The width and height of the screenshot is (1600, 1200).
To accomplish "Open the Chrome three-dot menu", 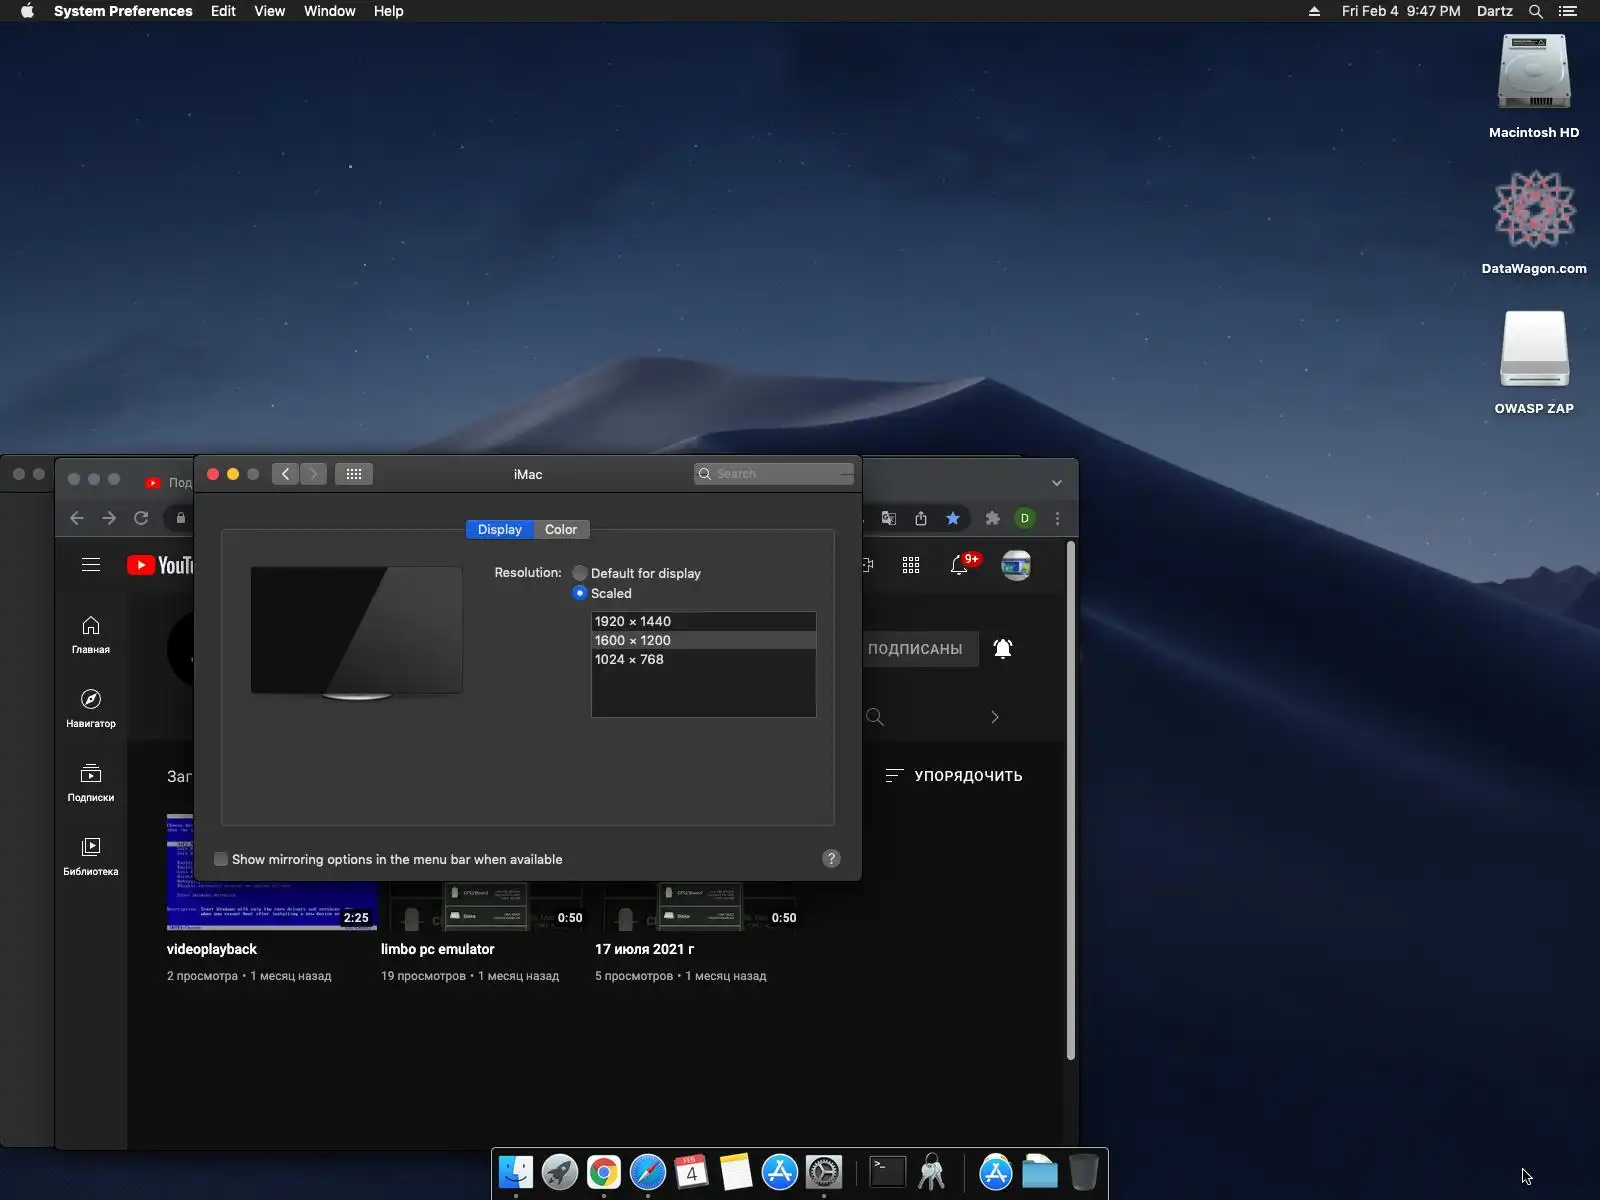I will click(x=1057, y=518).
